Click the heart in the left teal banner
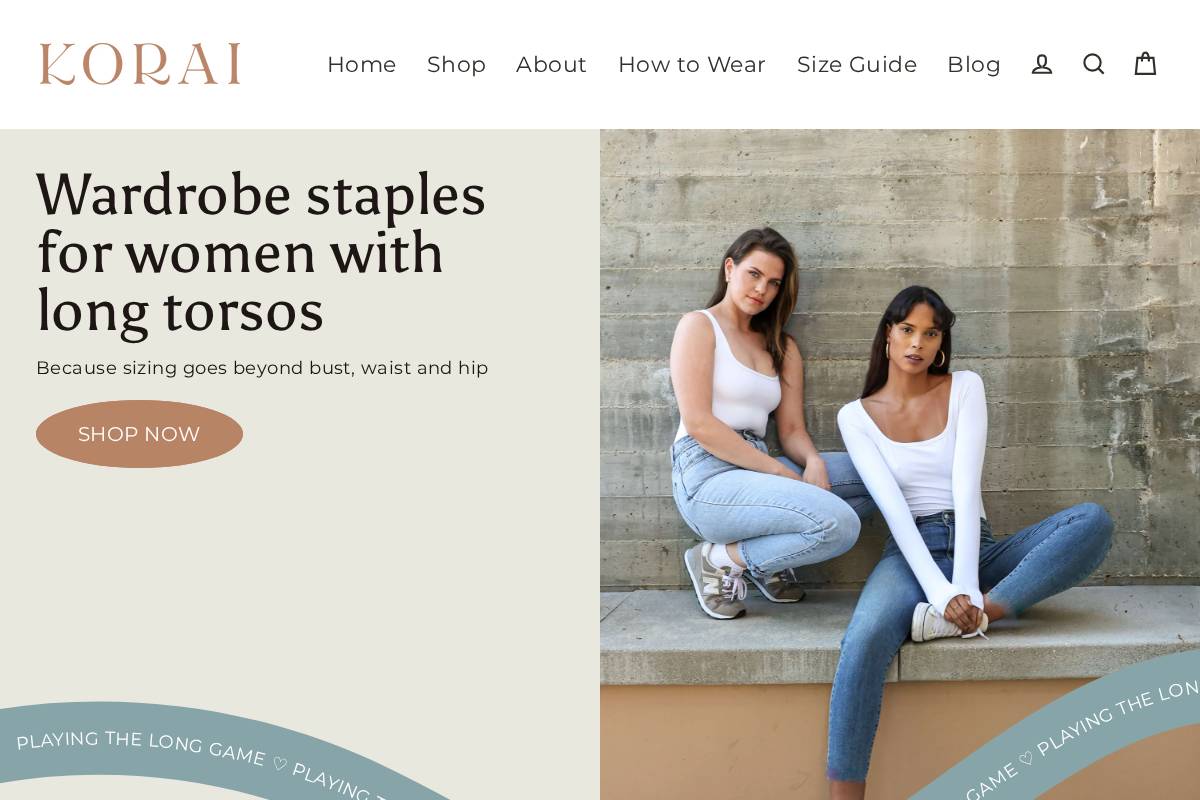The image size is (1200, 800). 280,764
